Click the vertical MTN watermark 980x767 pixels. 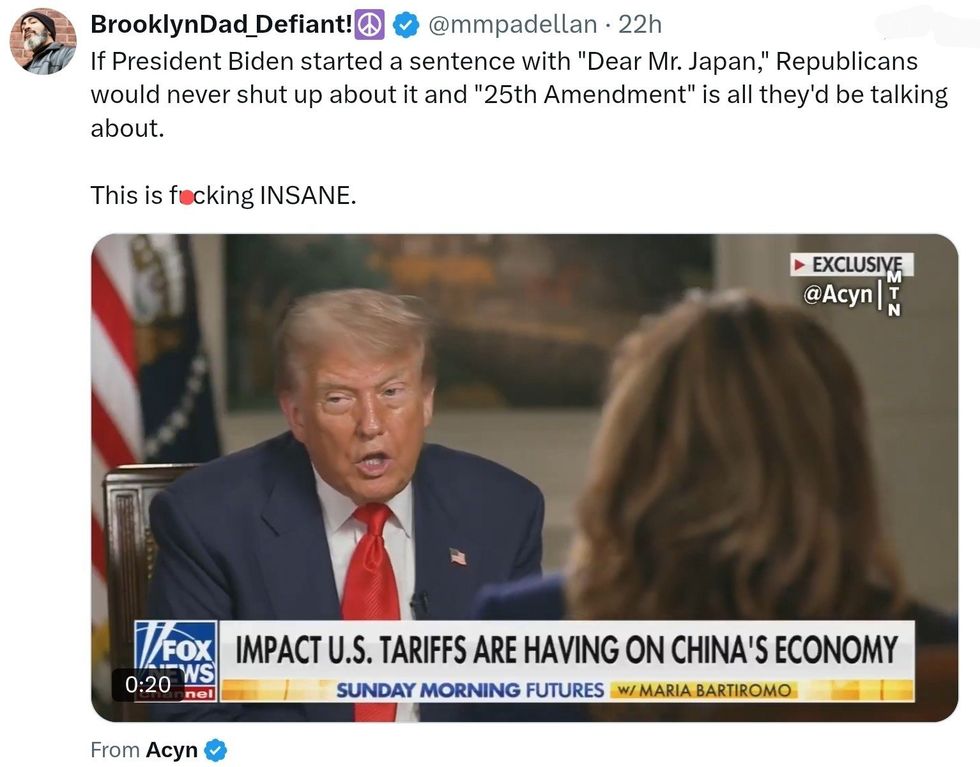(894, 293)
